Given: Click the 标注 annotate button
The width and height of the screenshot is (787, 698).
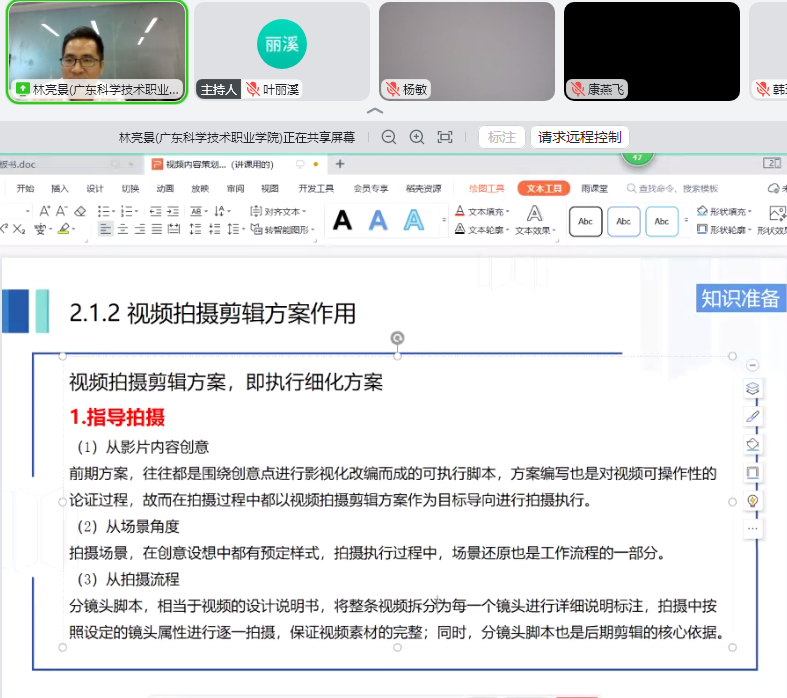Looking at the screenshot, I should tap(501, 137).
